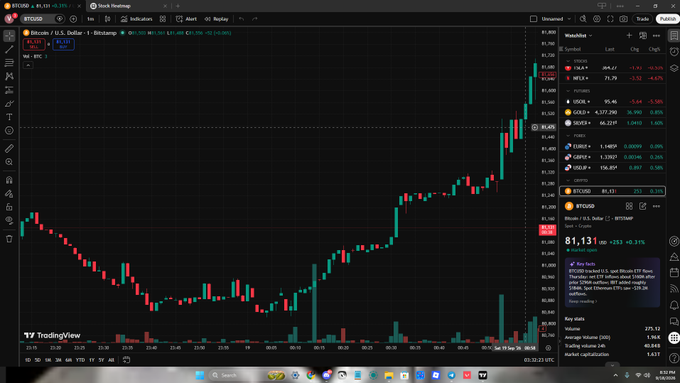Viewport: 680px width, 383px height.
Task: Select the trend line drawing tool
Action: click(x=9, y=49)
